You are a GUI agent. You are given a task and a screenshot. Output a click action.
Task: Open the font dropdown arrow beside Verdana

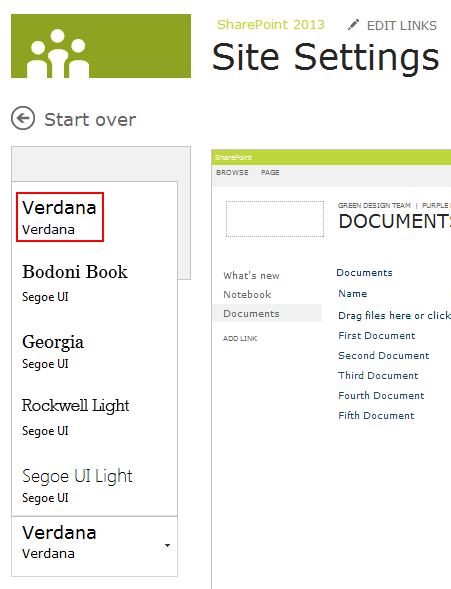[x=167, y=545]
